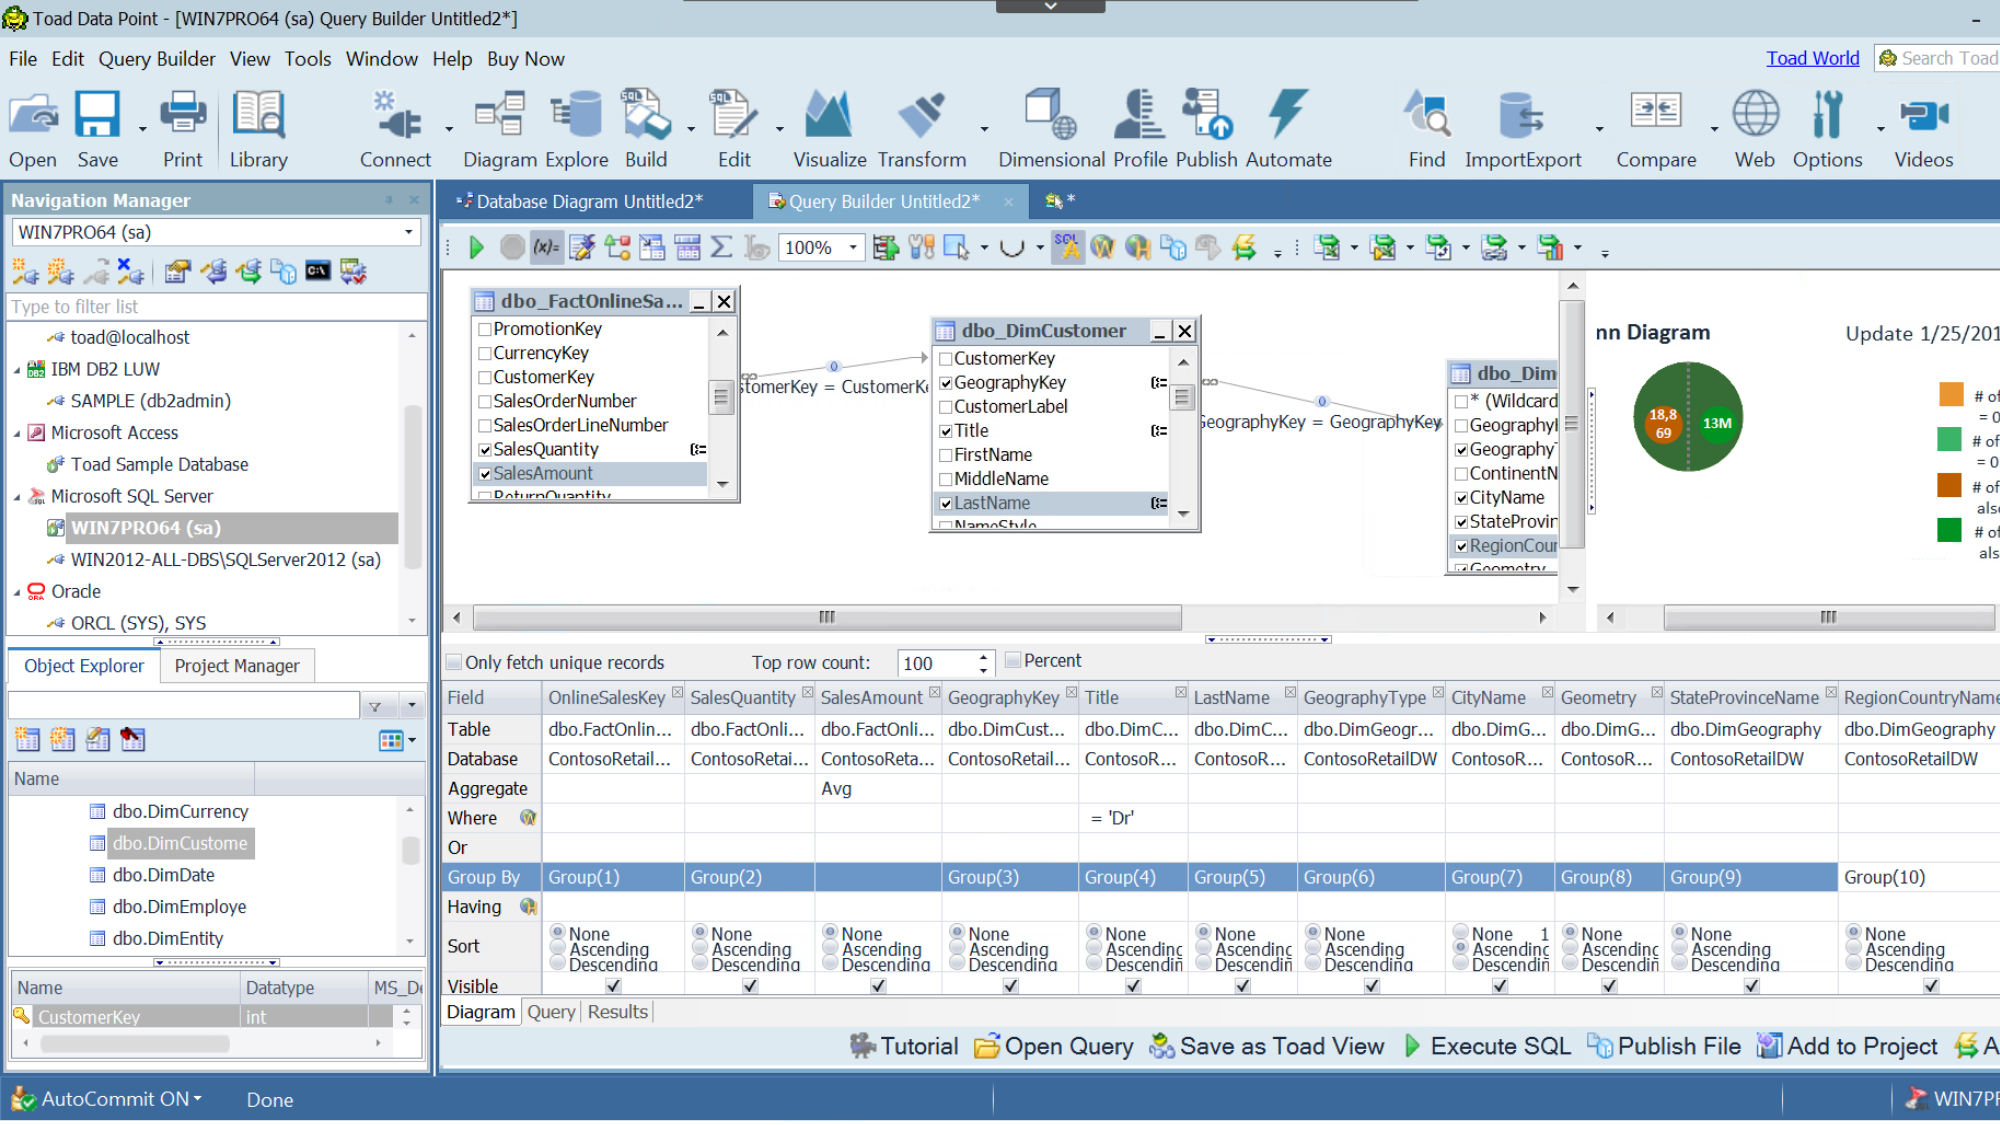The height and width of the screenshot is (1125, 2000).
Task: Open the ImportExport tool icon
Action: [1522, 115]
